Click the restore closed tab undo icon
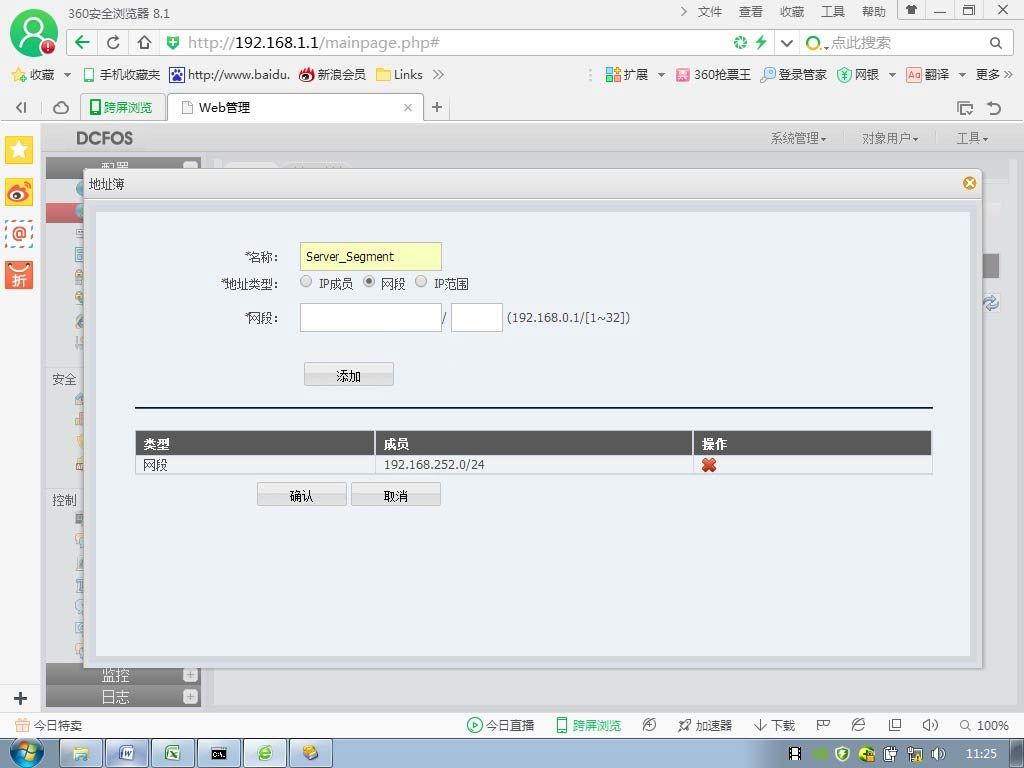 pos(994,108)
